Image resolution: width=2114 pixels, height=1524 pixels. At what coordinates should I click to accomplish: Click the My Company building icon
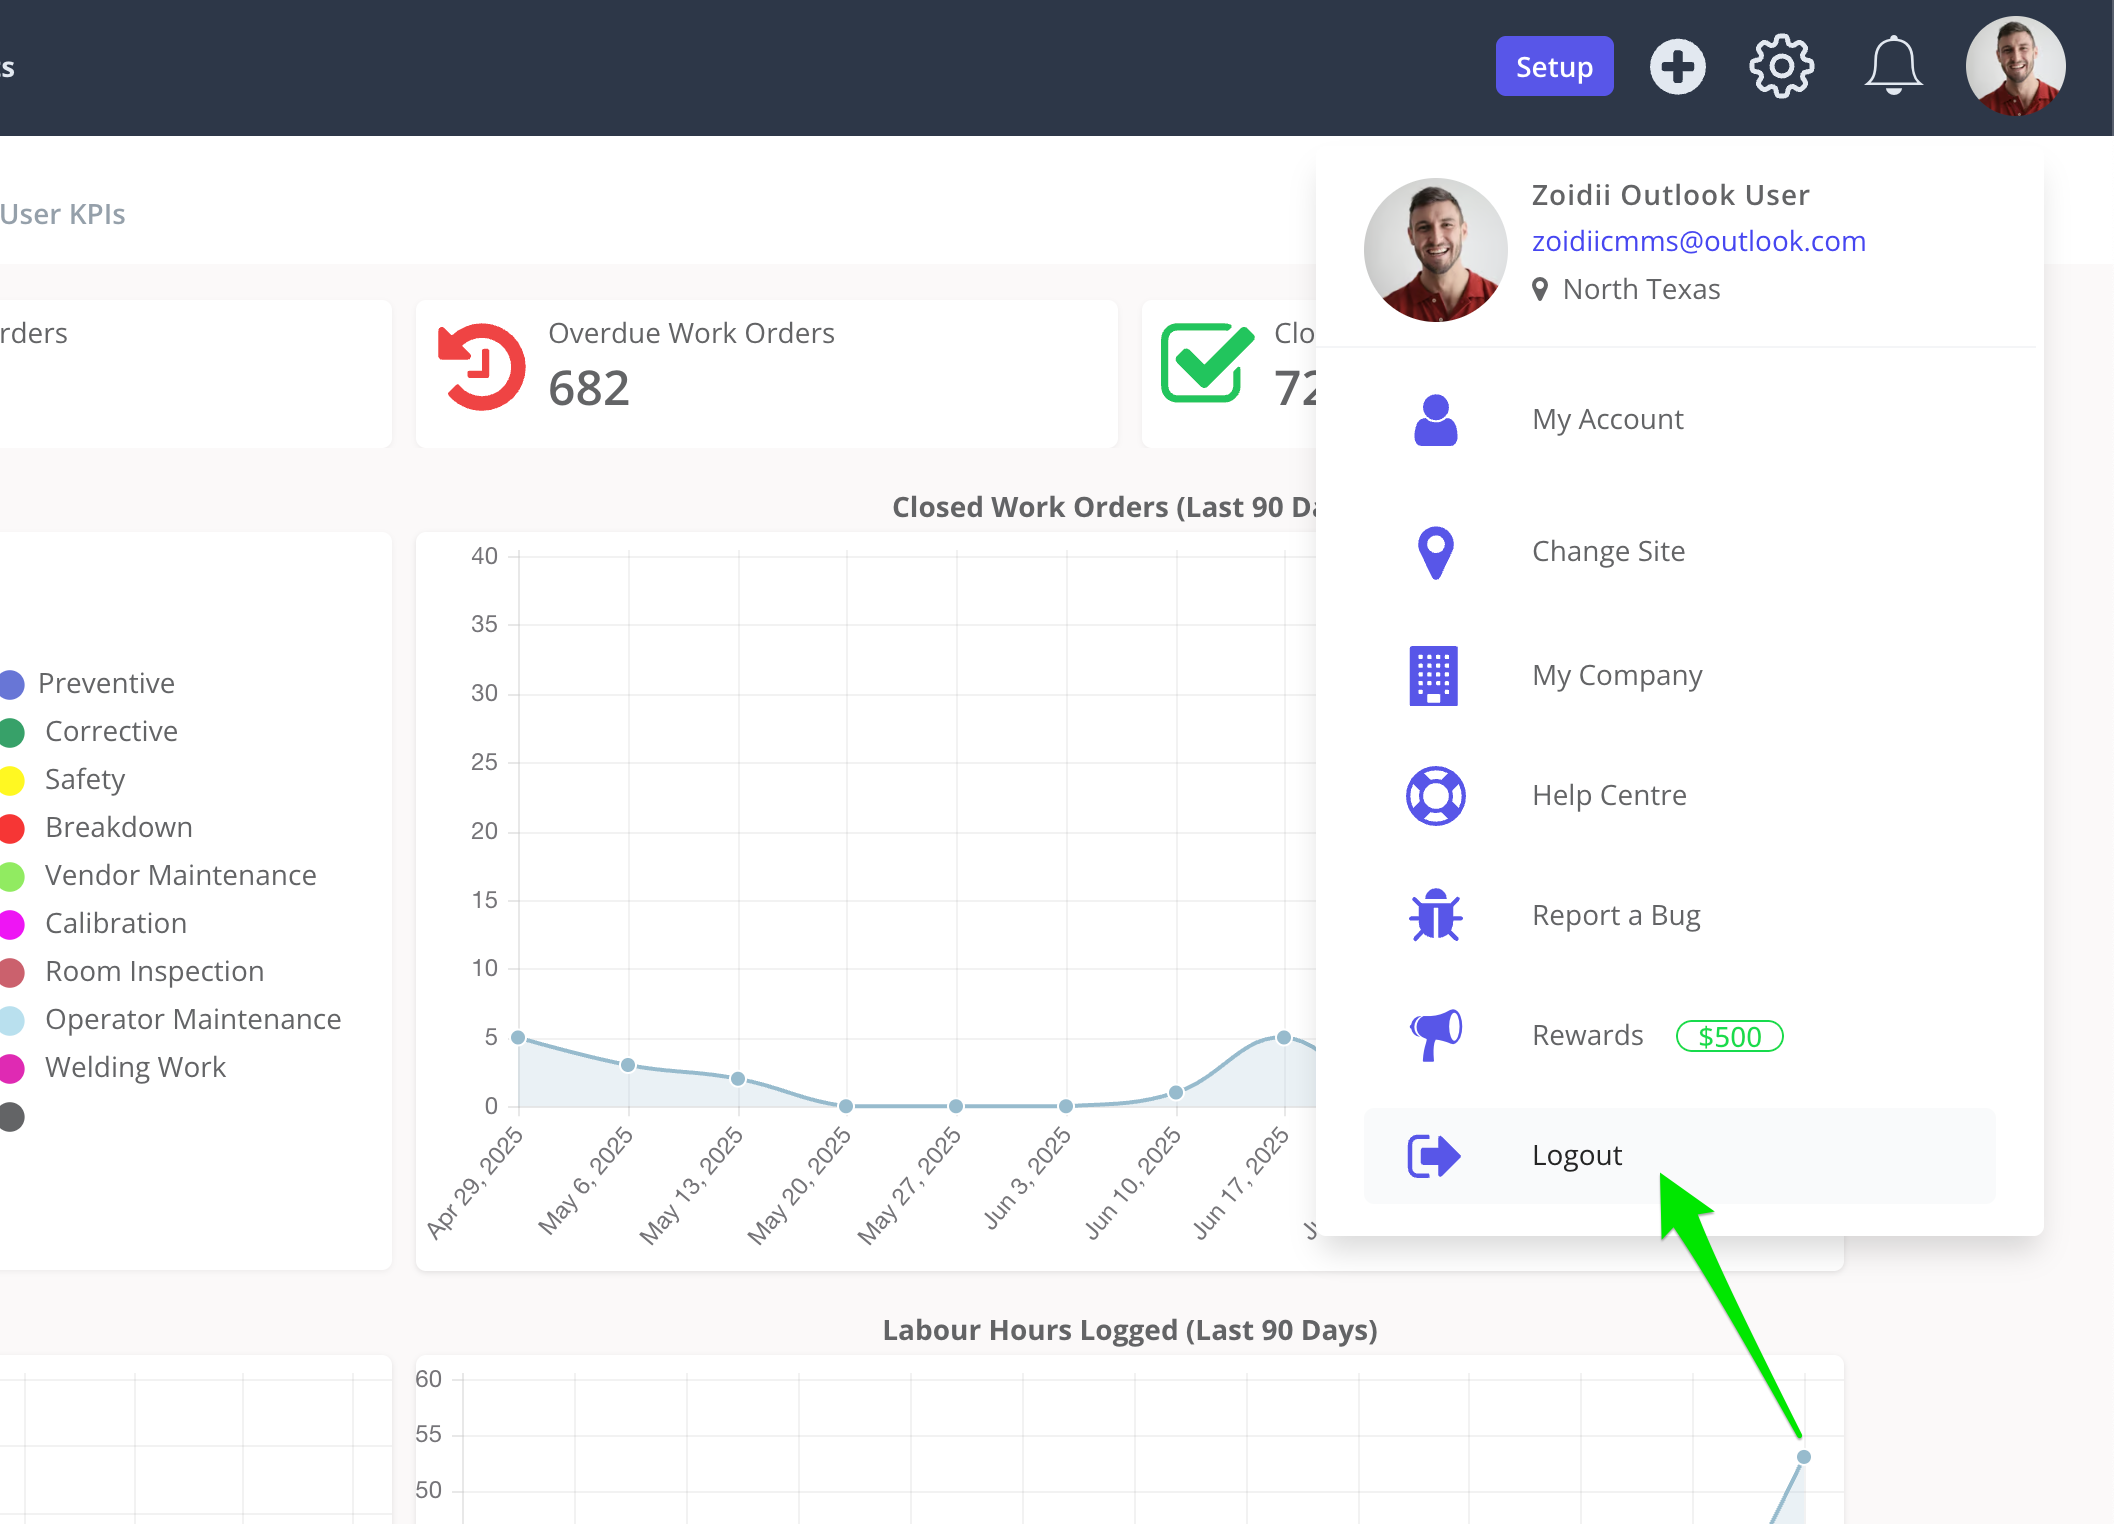(x=1434, y=676)
